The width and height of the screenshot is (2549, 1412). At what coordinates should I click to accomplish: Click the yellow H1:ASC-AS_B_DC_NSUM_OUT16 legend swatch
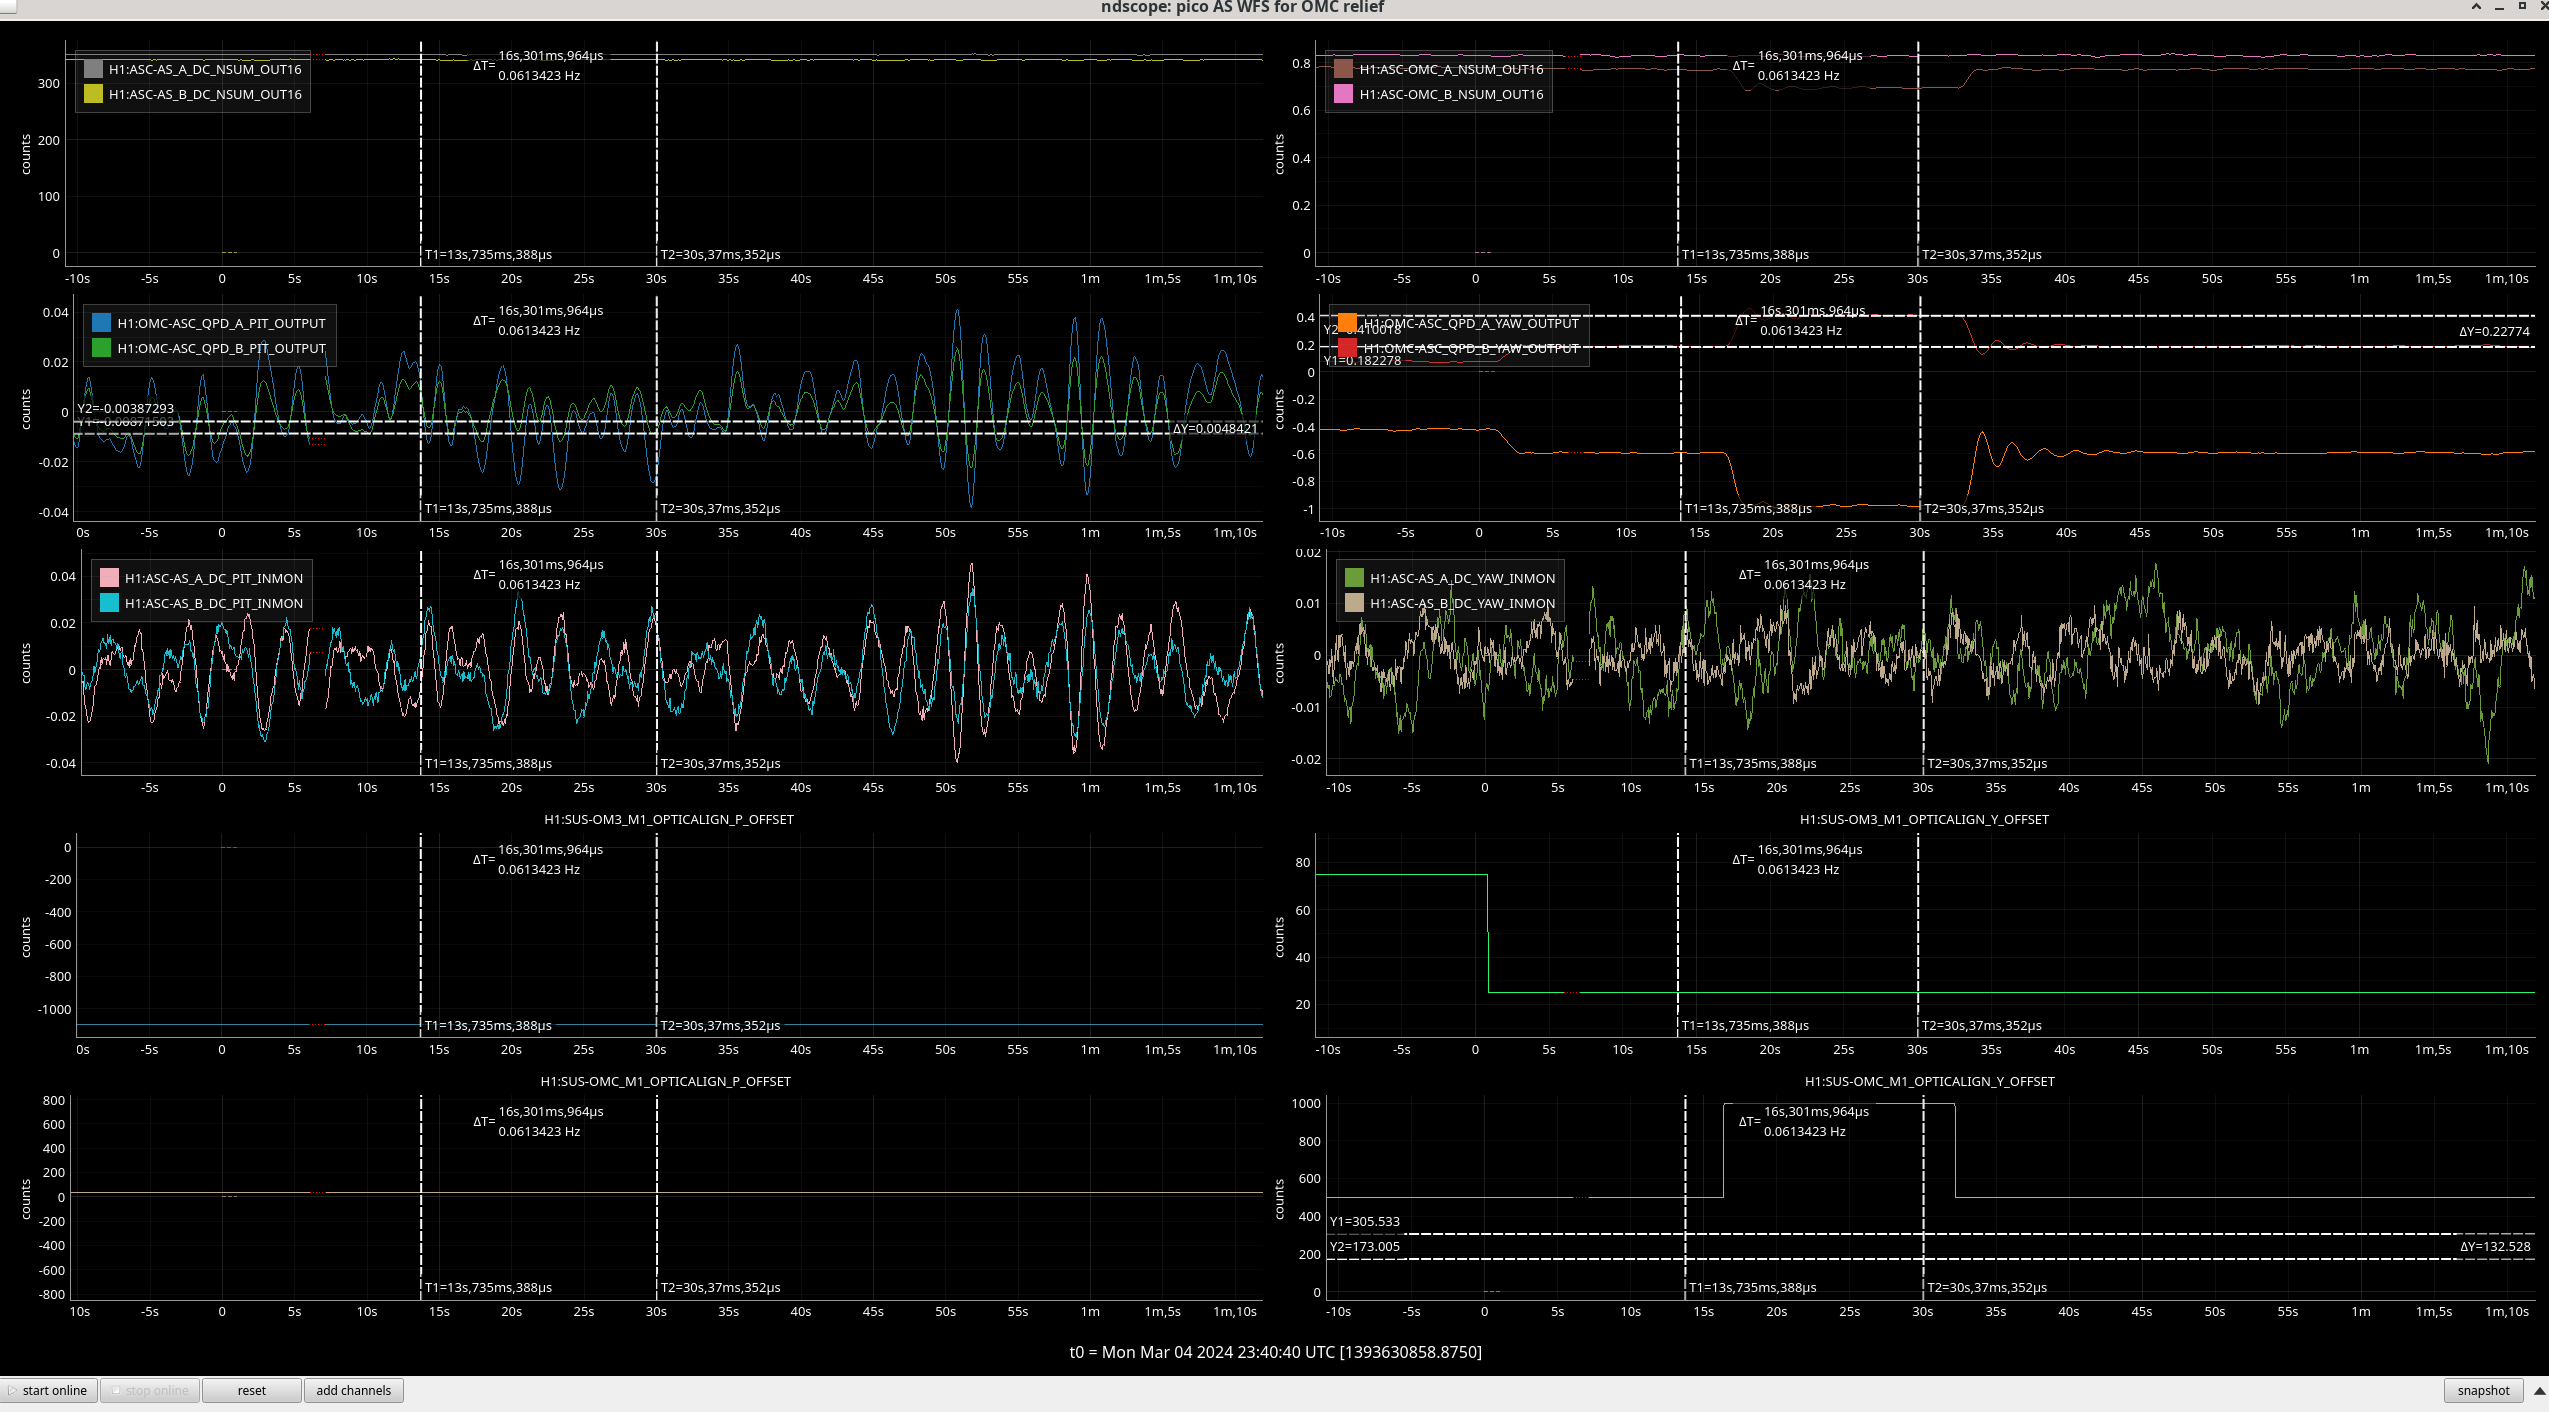click(93, 94)
